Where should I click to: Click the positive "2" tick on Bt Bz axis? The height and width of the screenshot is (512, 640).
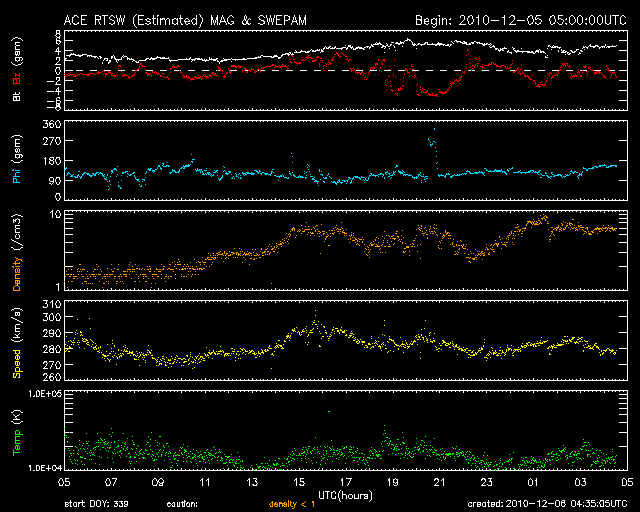point(58,61)
